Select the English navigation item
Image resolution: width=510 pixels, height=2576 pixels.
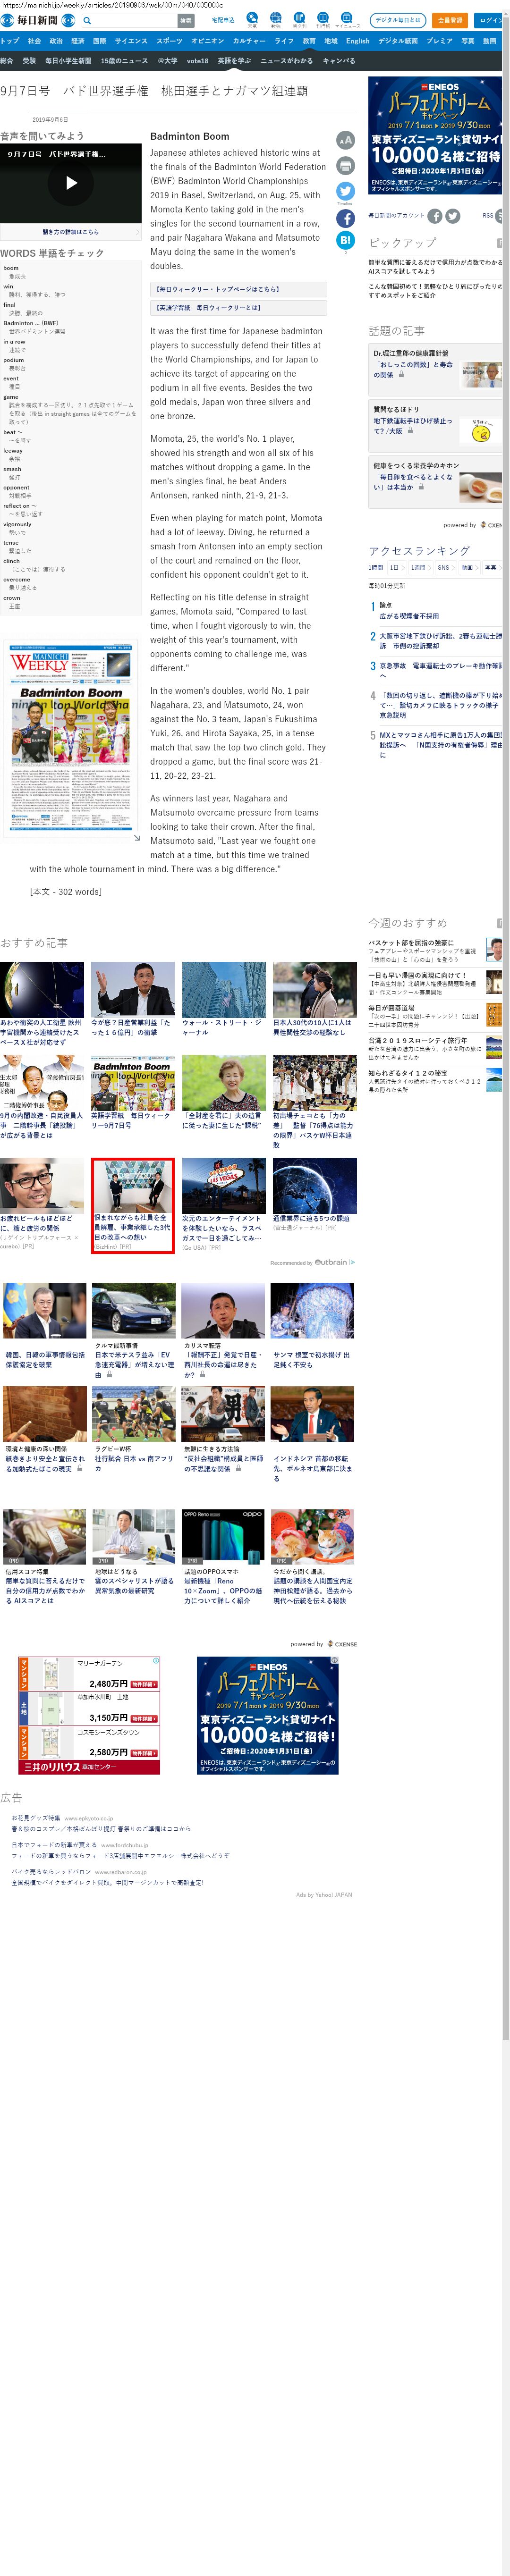(x=357, y=41)
